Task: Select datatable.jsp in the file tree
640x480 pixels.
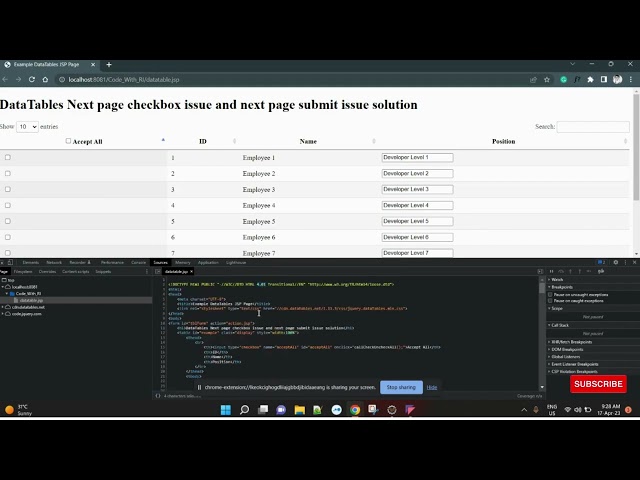Action: 31,300
